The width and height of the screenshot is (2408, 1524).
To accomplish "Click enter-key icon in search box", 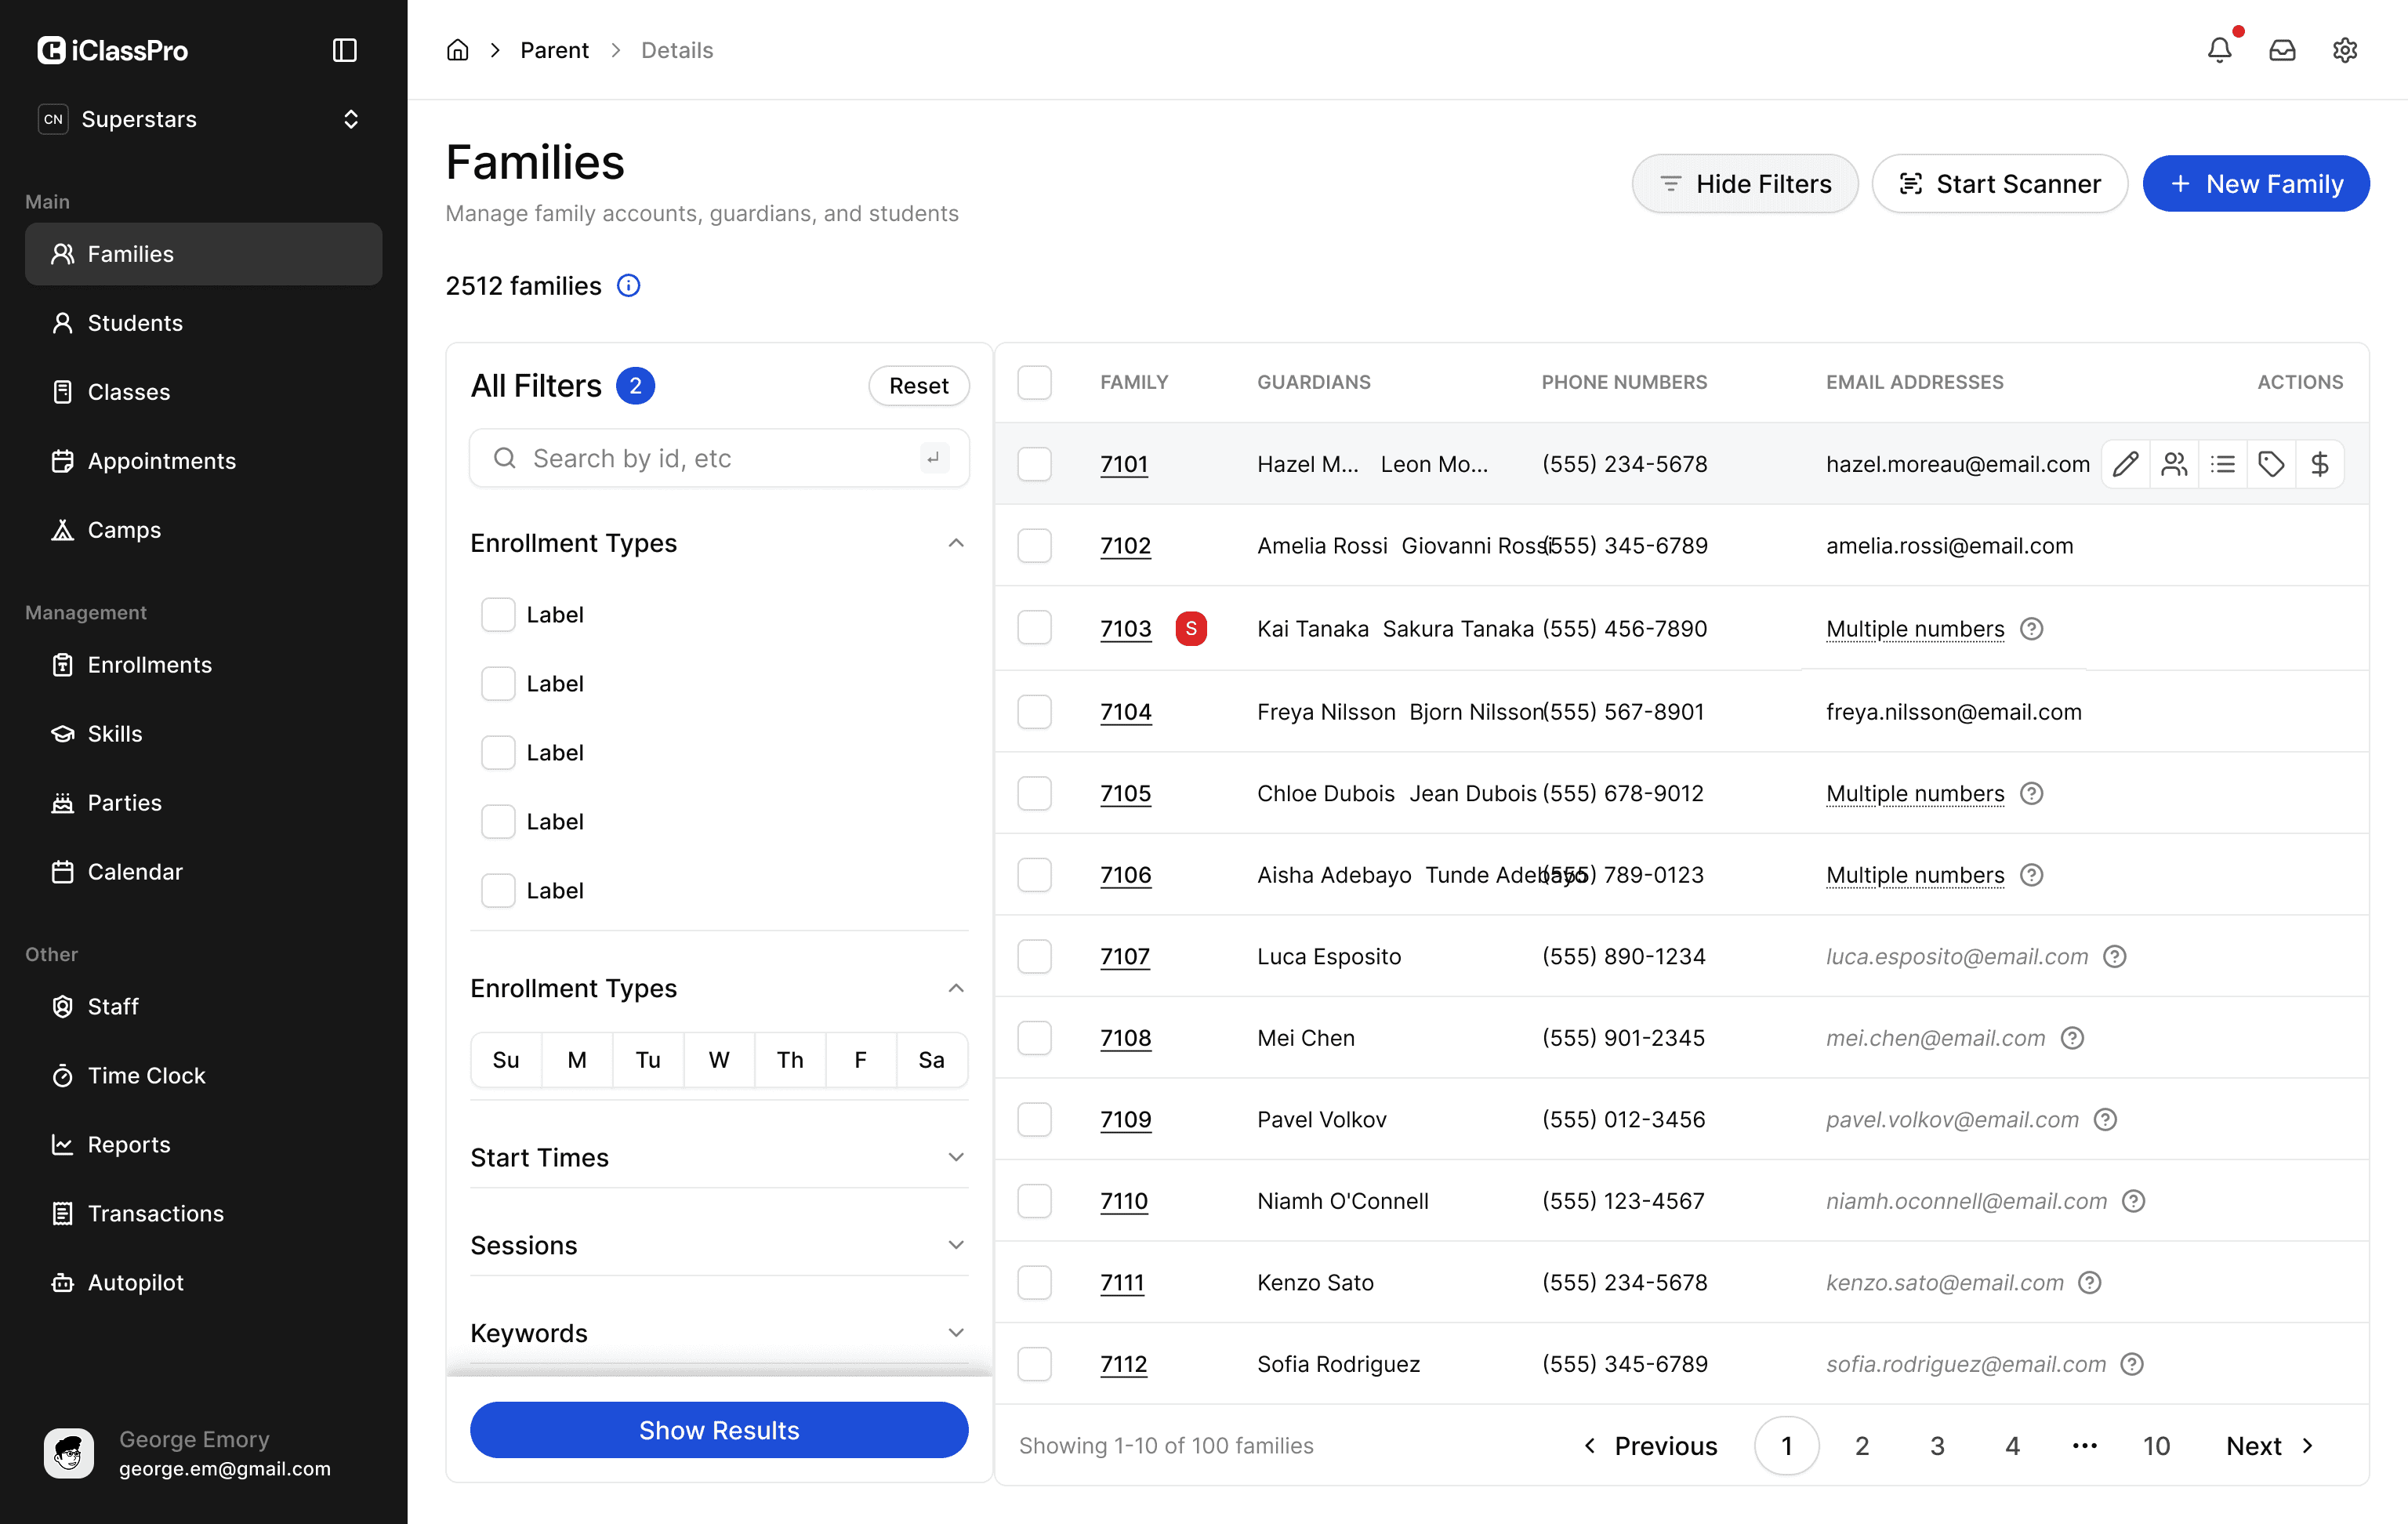I will pyautogui.click(x=933, y=458).
